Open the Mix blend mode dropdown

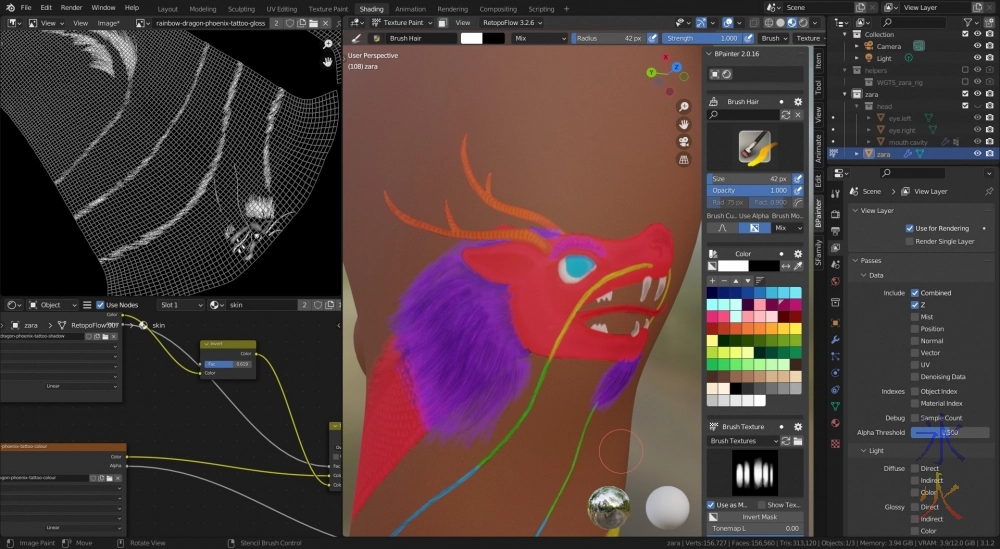pos(538,38)
